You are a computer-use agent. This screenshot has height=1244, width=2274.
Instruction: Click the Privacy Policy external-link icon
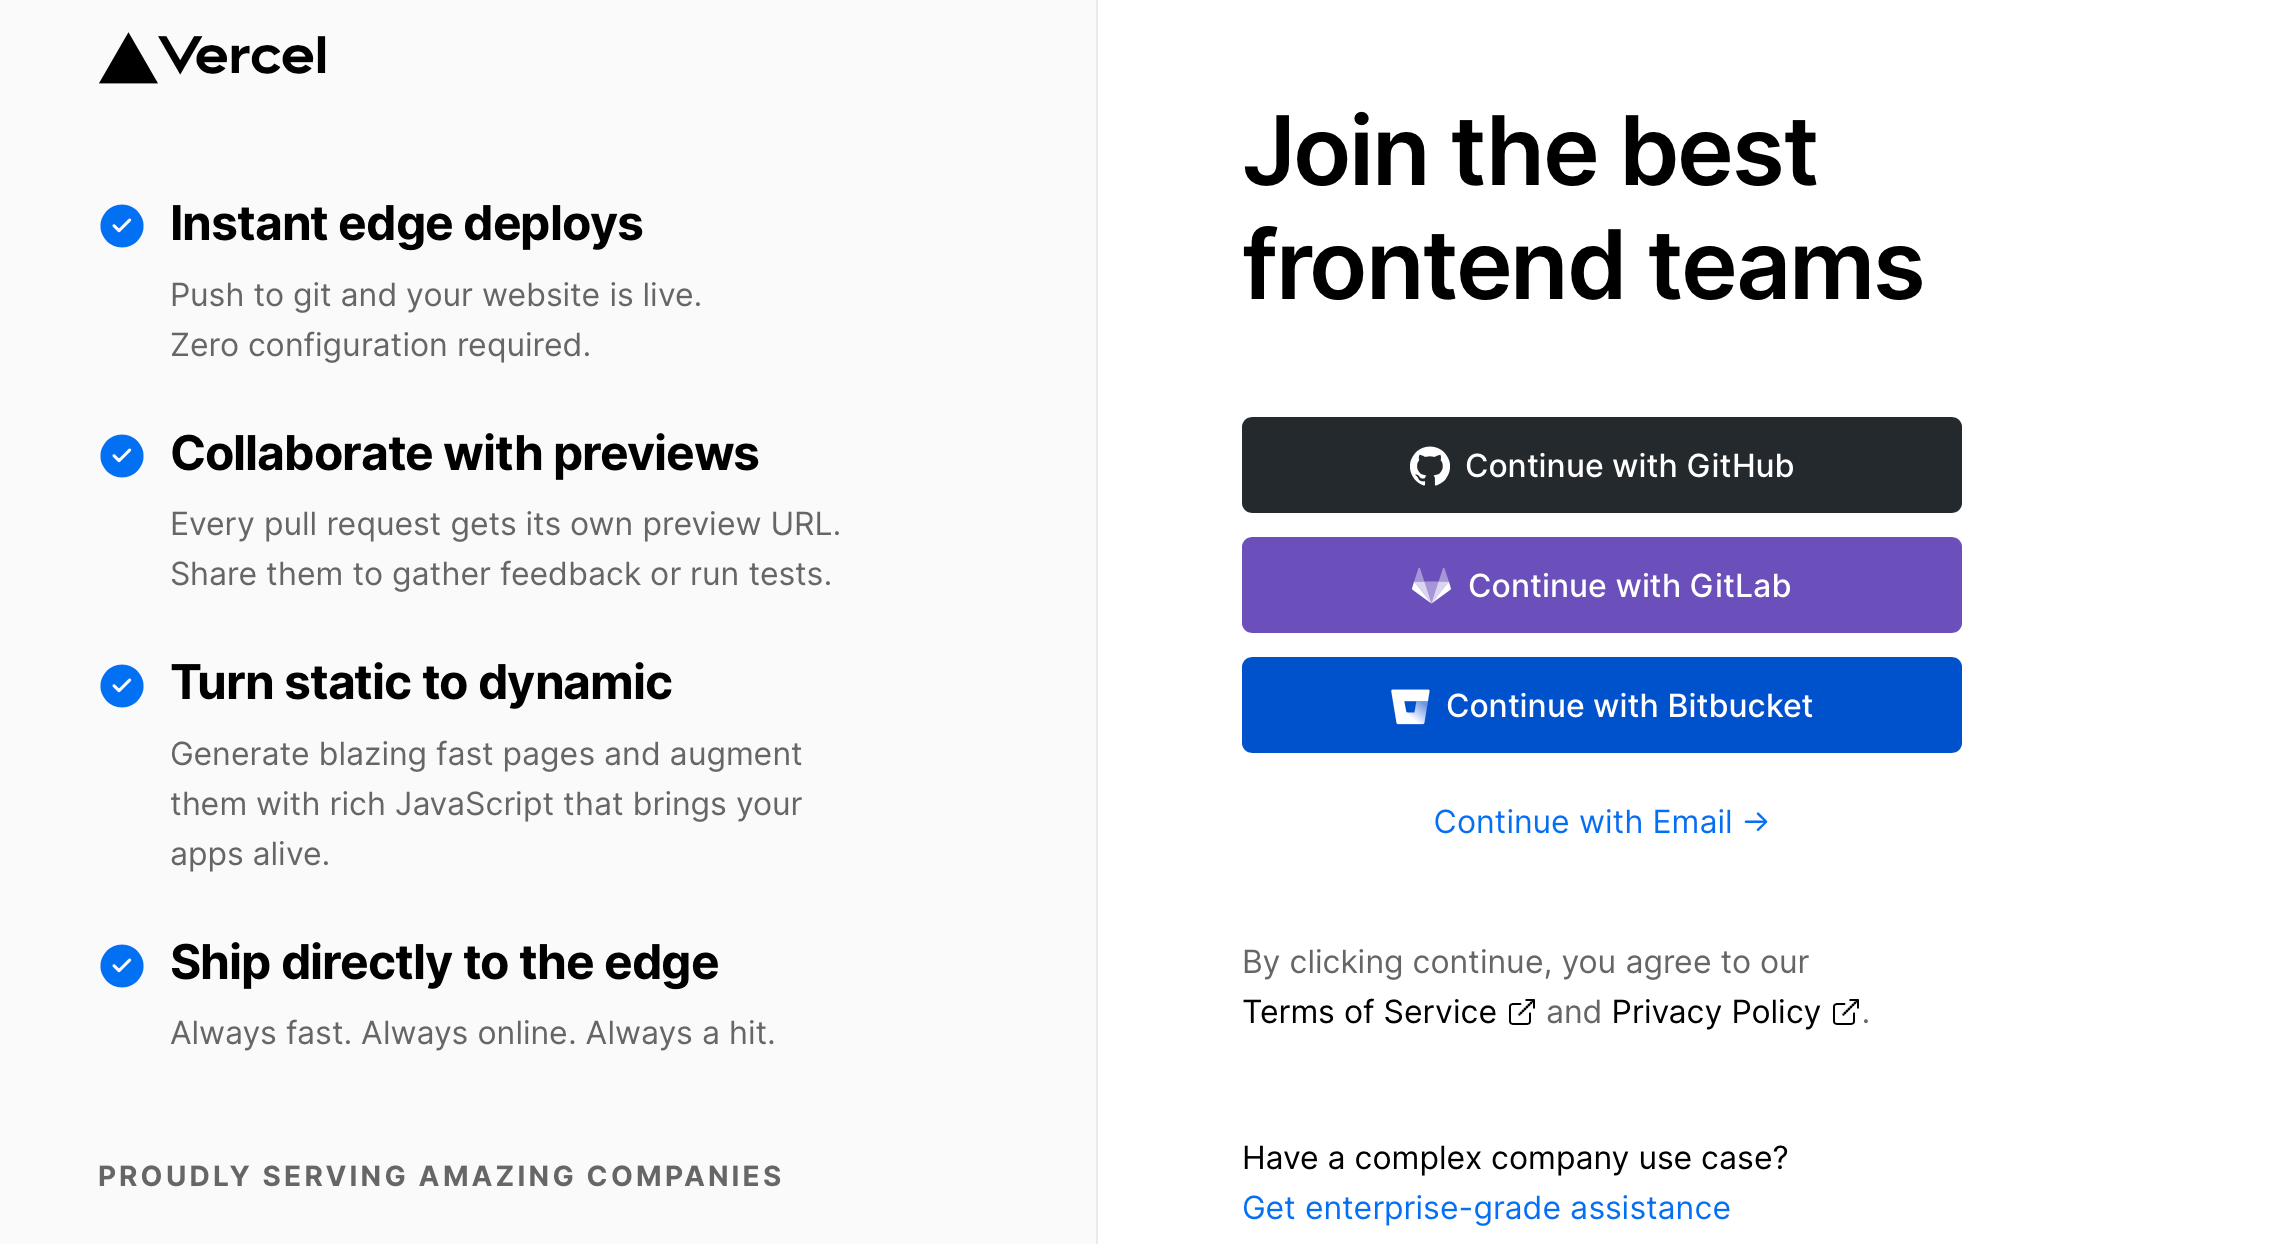coord(1845,1013)
